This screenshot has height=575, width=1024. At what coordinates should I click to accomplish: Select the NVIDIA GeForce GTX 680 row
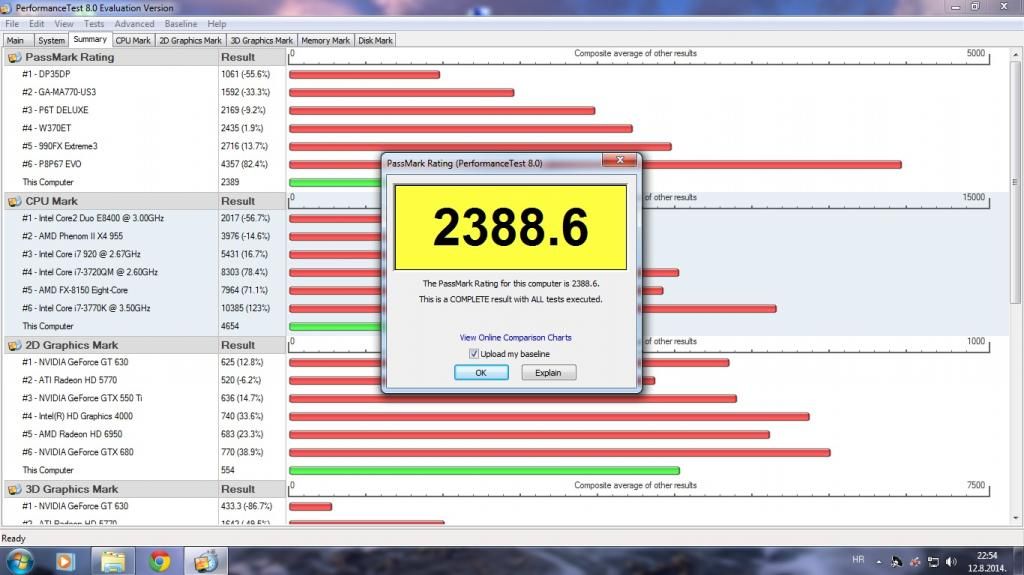pos(144,452)
